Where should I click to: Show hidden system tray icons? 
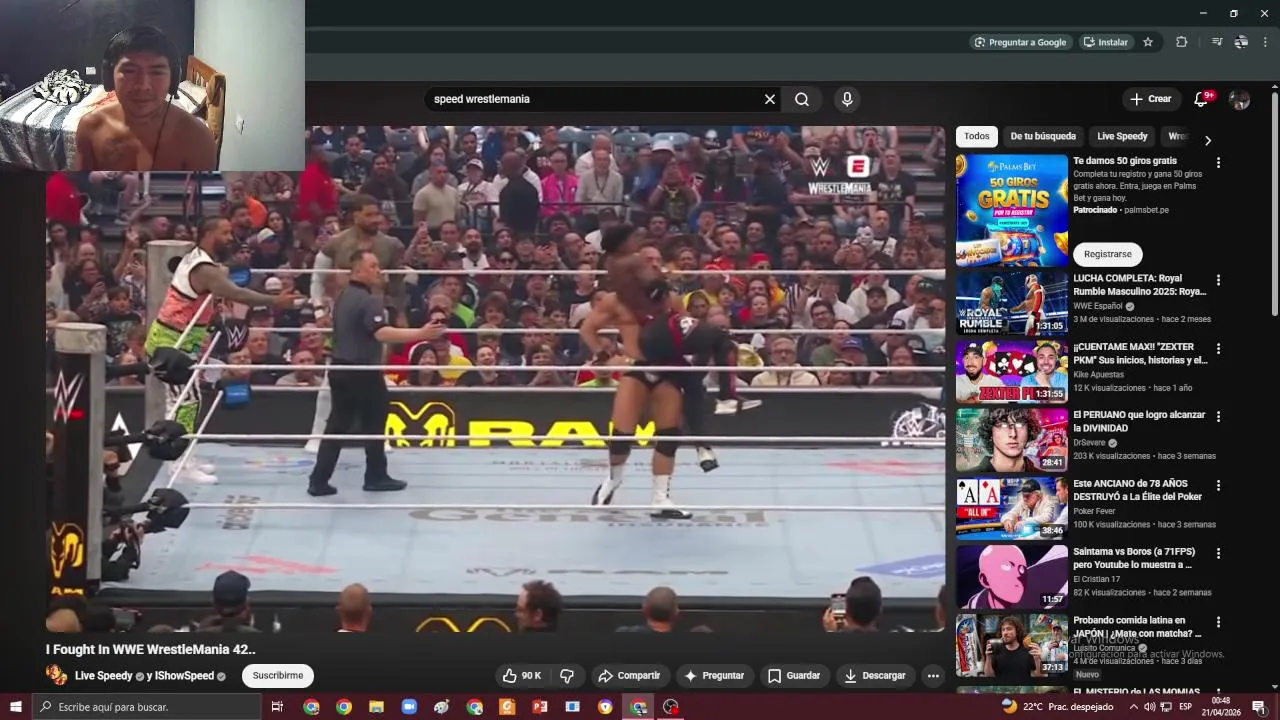(1133, 707)
